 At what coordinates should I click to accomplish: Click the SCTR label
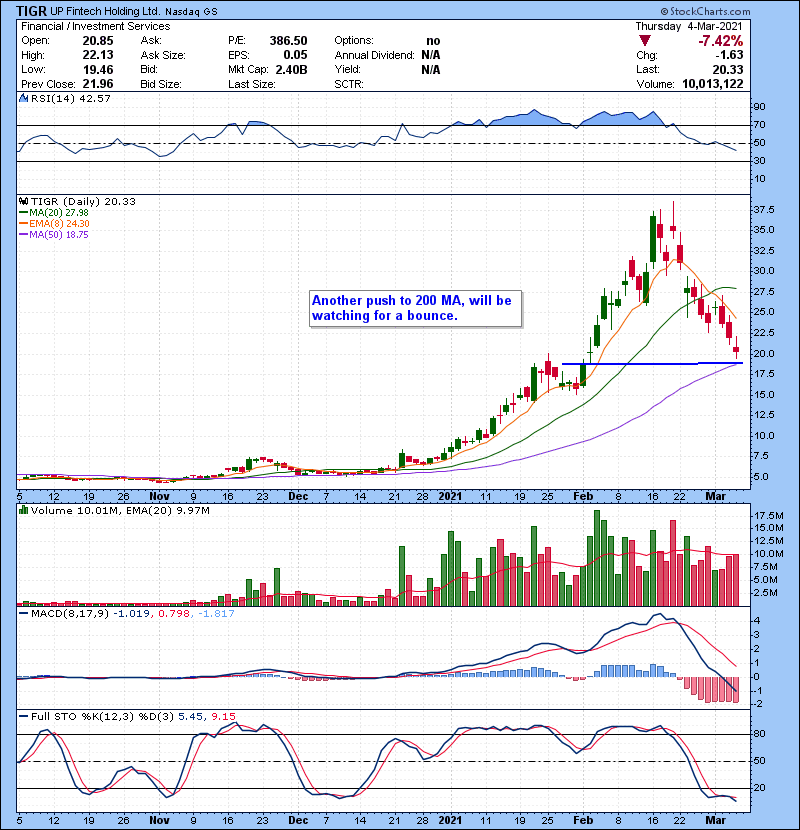pyautogui.click(x=349, y=84)
